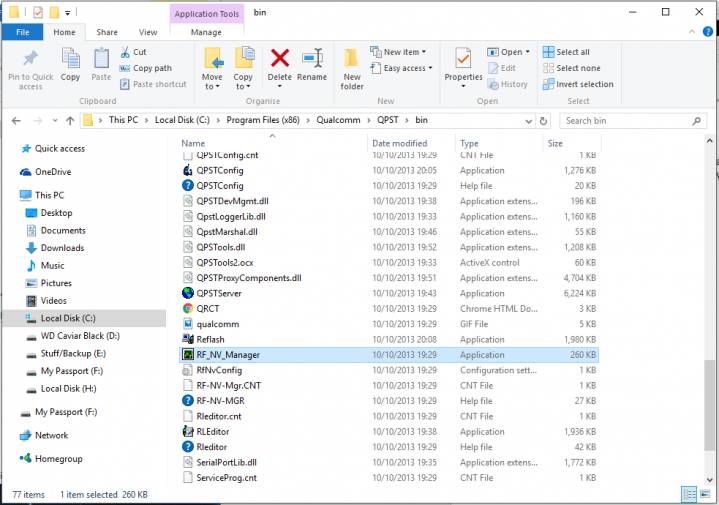719x505 pixels.
Task: Open the File menu tab
Action: click(22, 32)
